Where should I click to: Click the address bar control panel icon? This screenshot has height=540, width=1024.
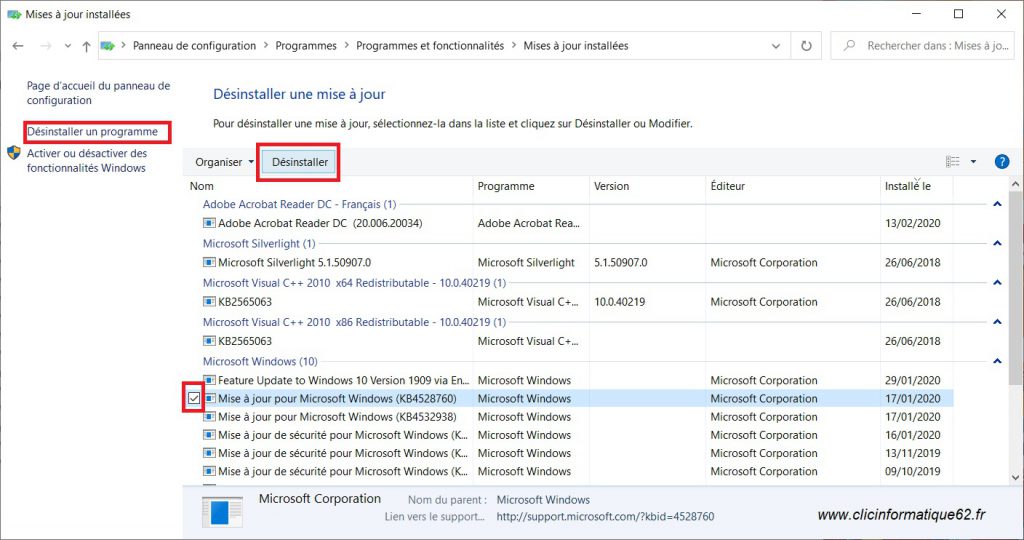(108, 46)
